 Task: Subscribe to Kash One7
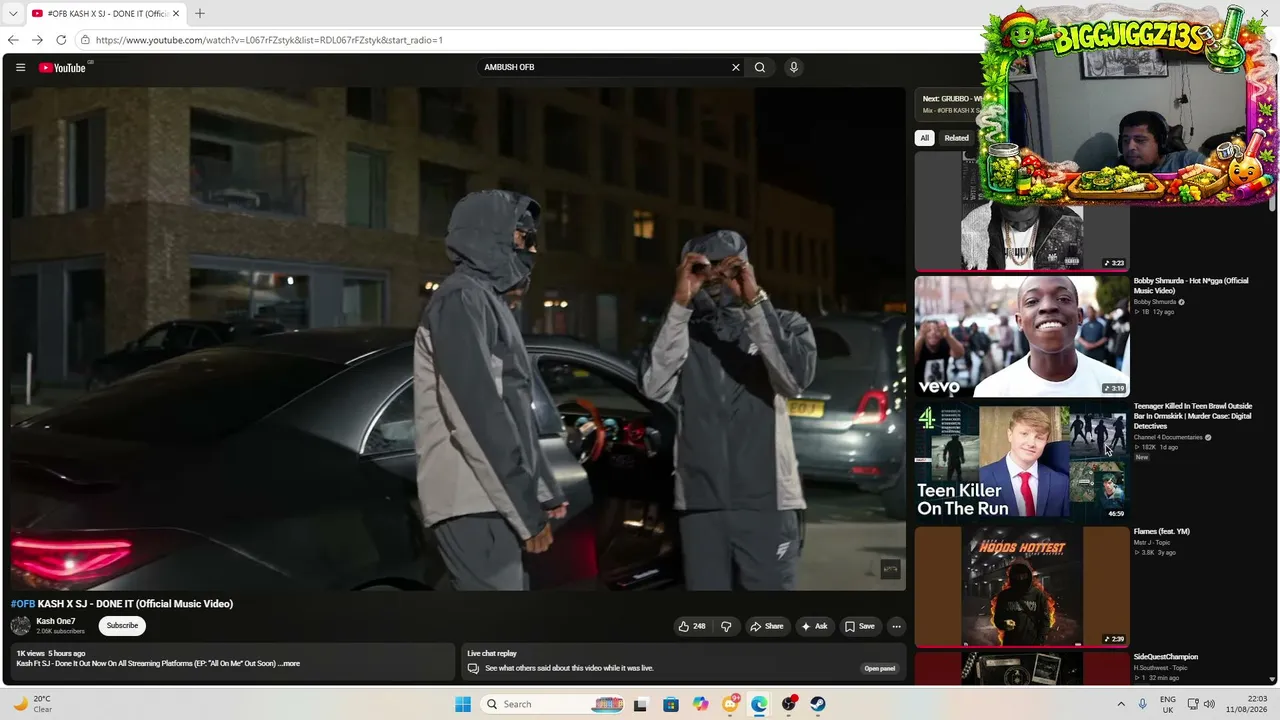[x=122, y=626]
